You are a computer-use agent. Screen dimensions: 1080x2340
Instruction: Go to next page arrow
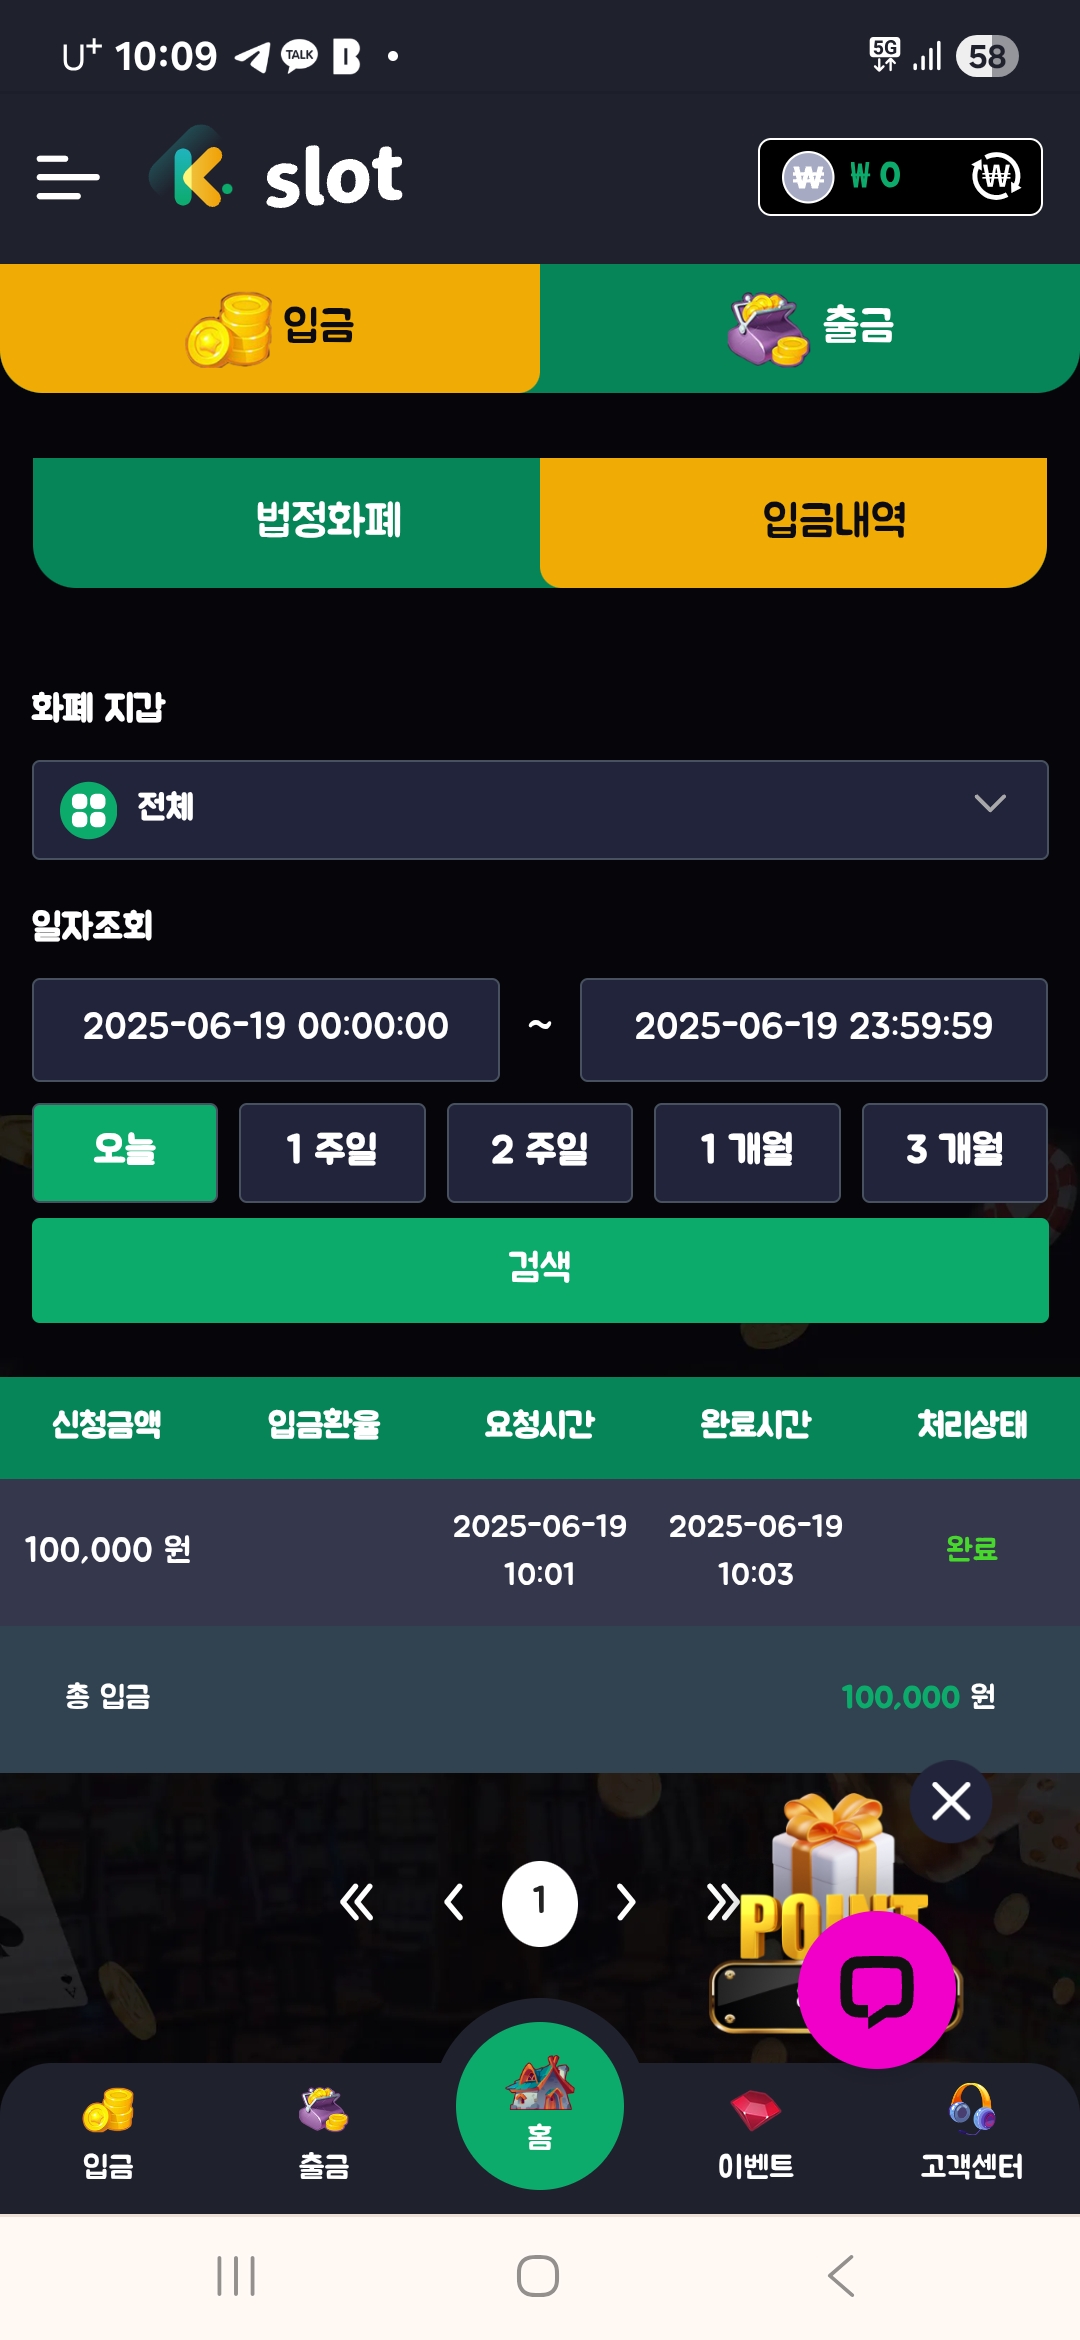coord(626,1902)
